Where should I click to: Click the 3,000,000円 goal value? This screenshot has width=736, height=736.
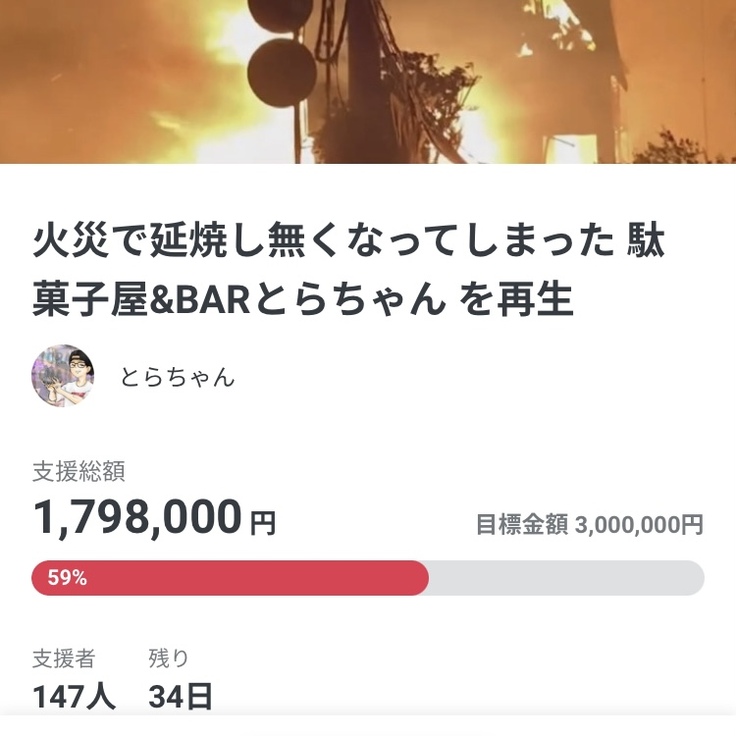(640, 525)
